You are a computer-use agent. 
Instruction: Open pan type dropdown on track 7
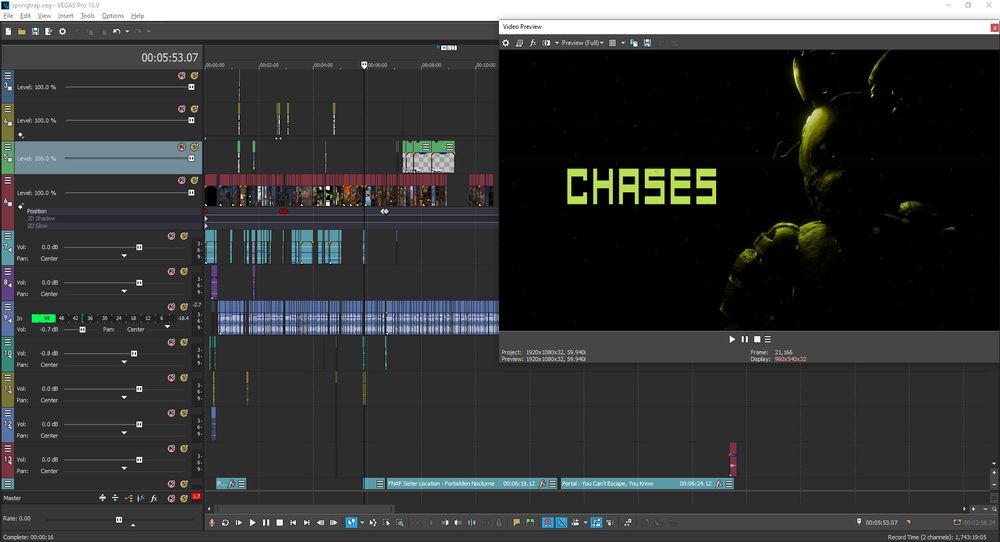tap(124, 256)
